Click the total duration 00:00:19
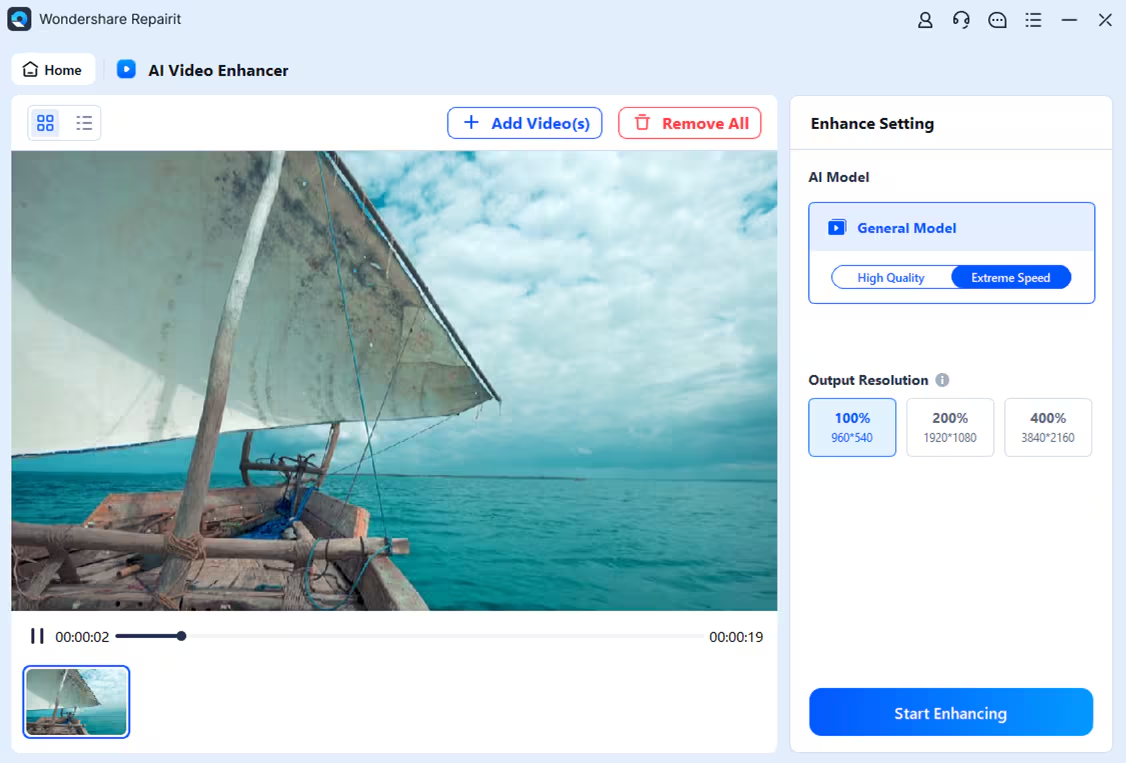This screenshot has width=1126, height=763. coord(736,637)
